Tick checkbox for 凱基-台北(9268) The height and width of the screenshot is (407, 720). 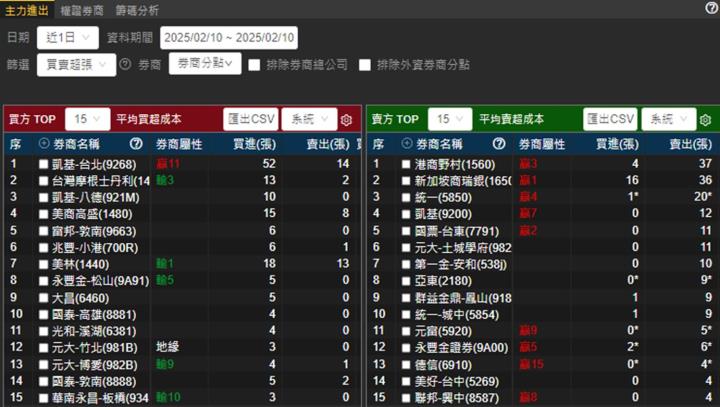pos(44,164)
